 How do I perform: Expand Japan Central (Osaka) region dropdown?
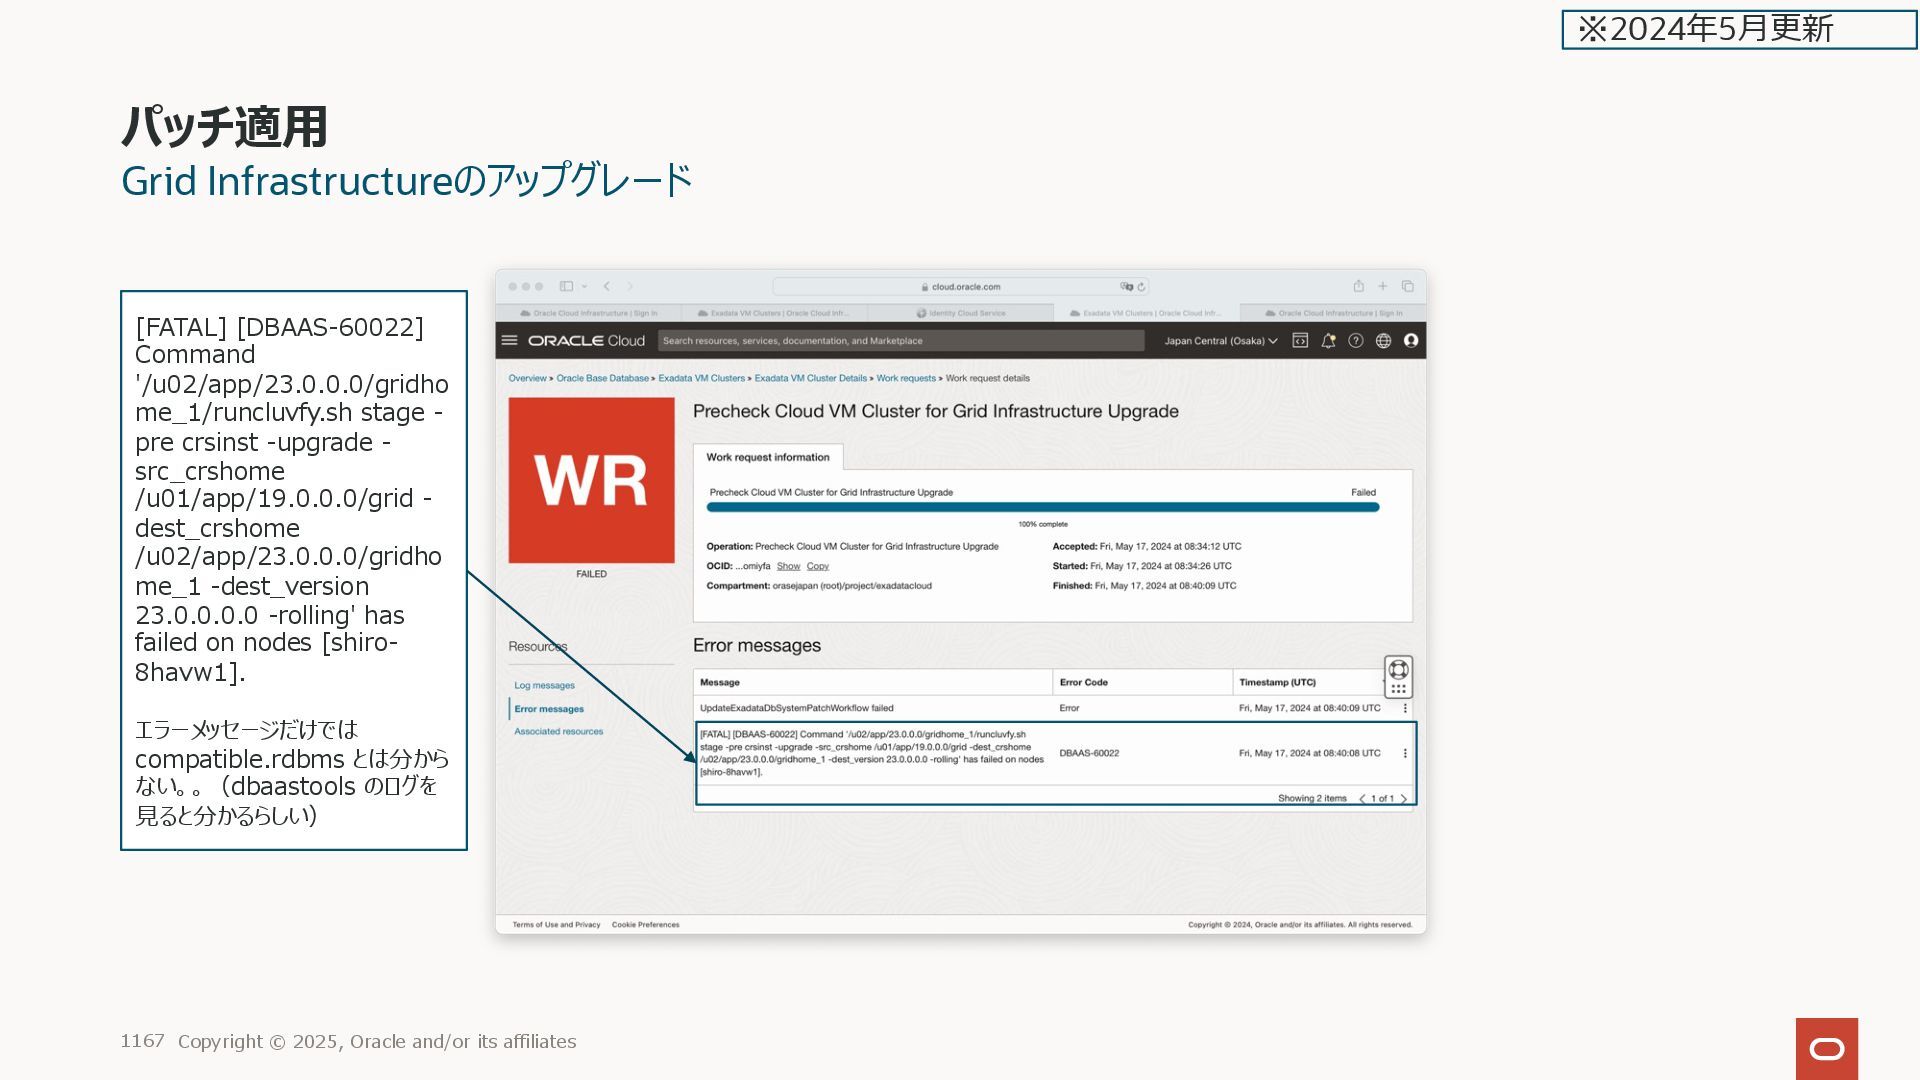pos(1220,341)
